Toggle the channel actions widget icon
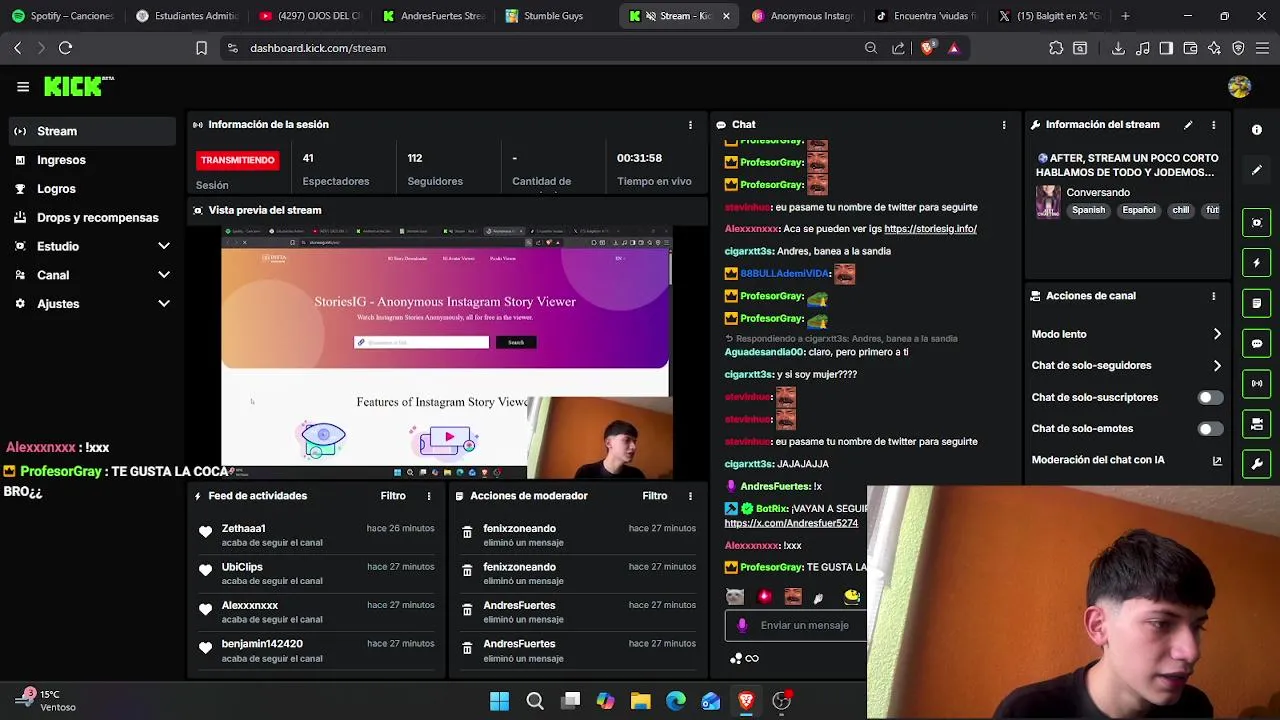 click(1257, 425)
